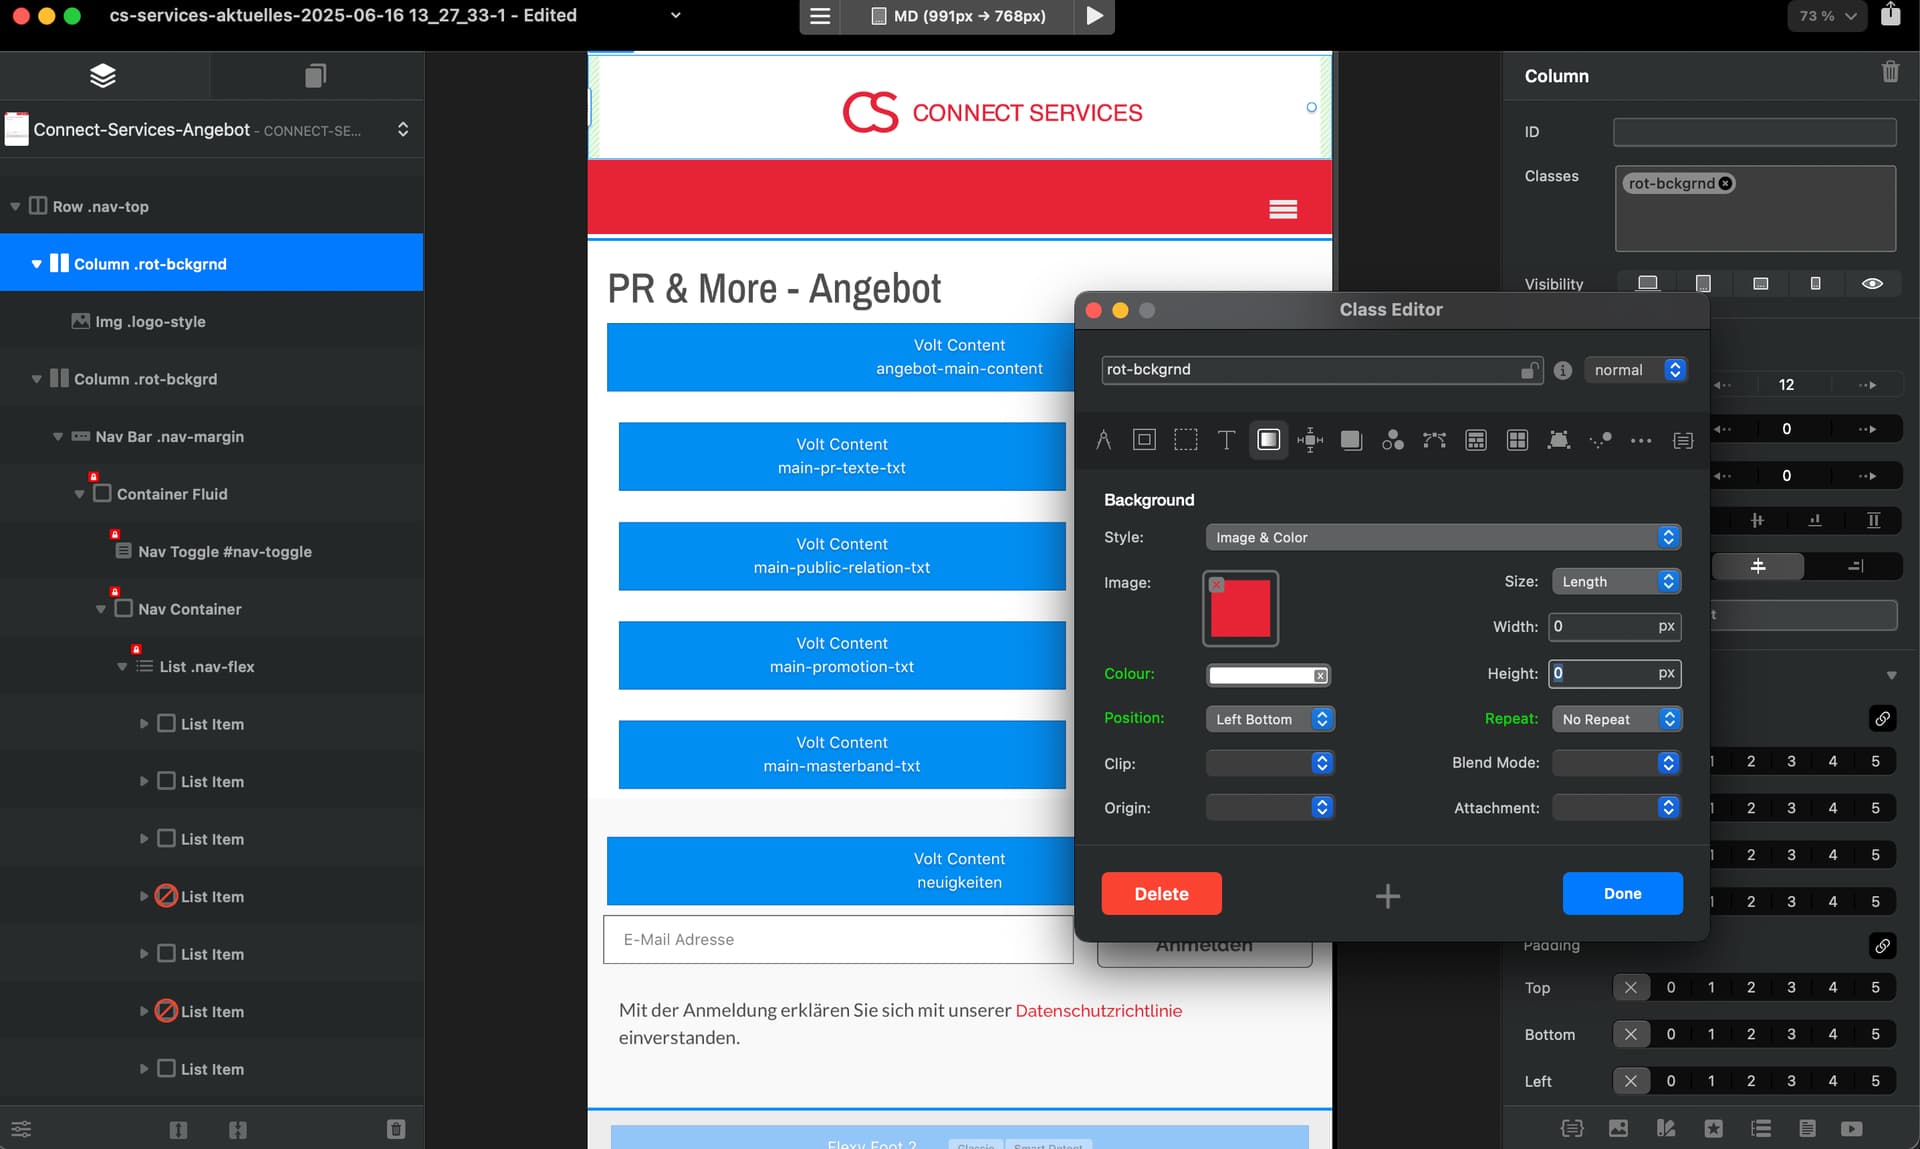Open the Position Left Bottom dropdown

1269,719
